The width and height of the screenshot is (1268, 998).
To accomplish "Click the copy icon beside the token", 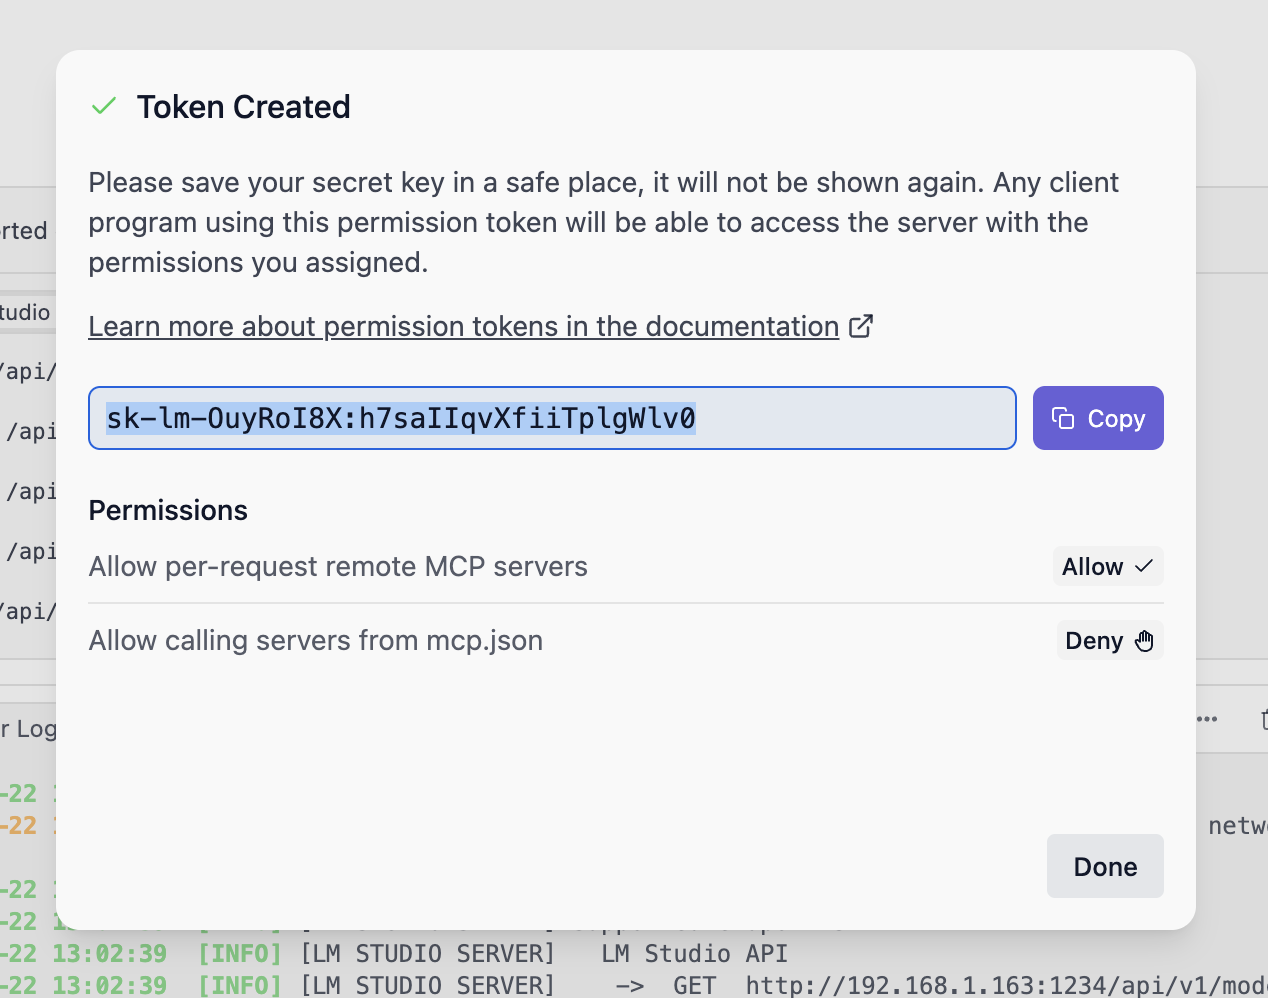I will click(x=1063, y=418).
